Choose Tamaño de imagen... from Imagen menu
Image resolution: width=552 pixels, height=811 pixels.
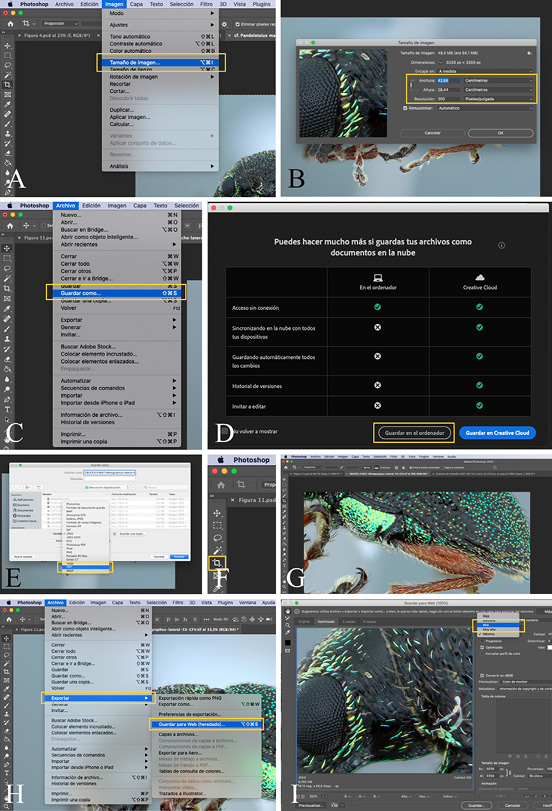(160, 62)
